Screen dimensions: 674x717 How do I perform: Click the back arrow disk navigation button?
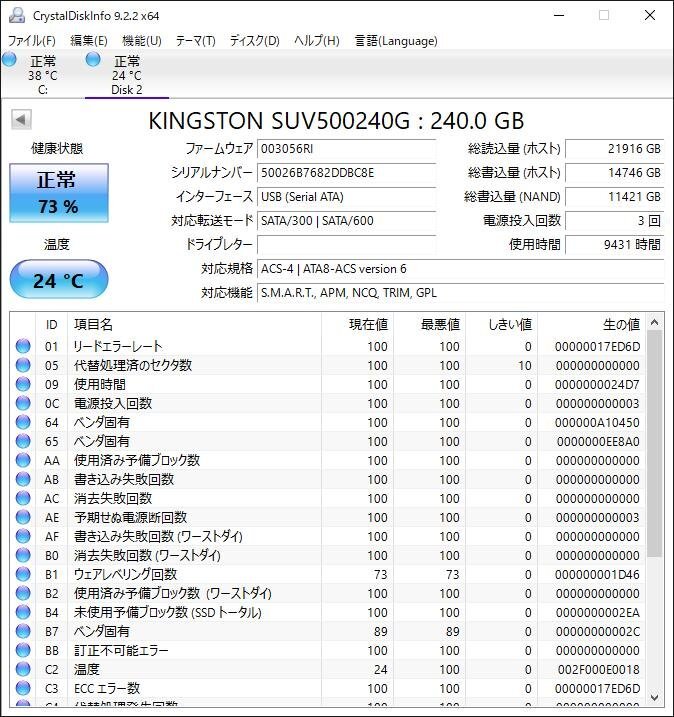(21, 120)
